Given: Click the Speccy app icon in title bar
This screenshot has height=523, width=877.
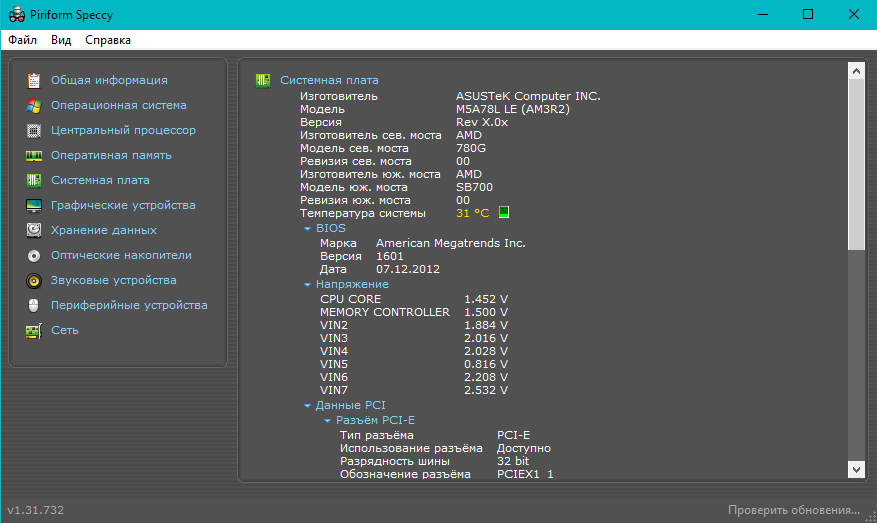Looking at the screenshot, I should click(x=17, y=15).
